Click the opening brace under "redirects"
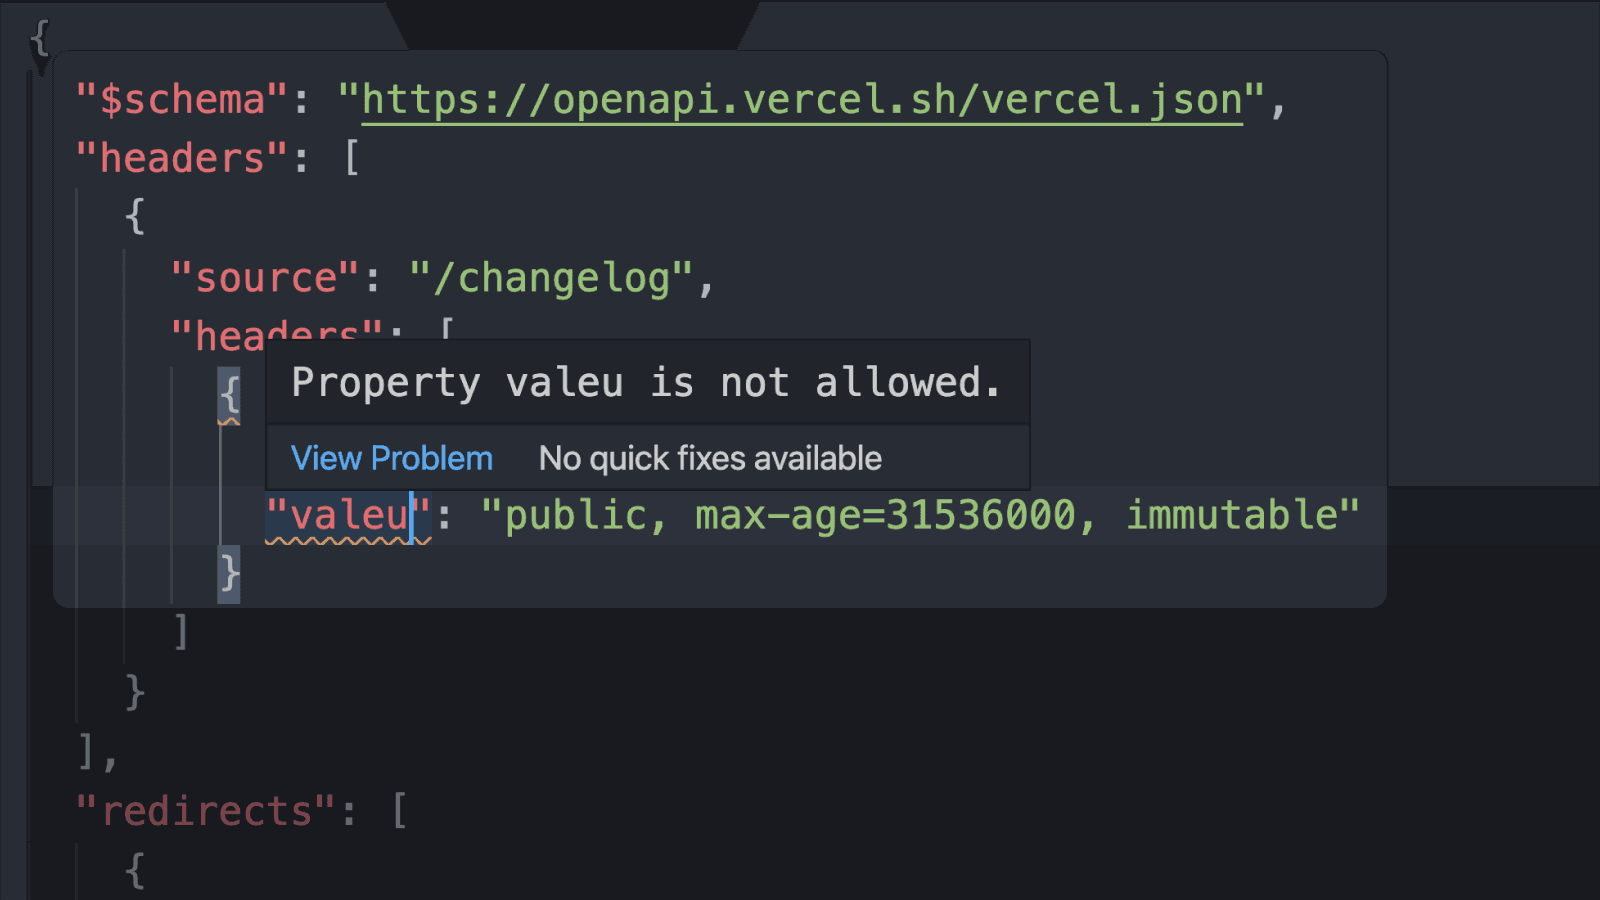The width and height of the screenshot is (1600, 900). (135, 870)
